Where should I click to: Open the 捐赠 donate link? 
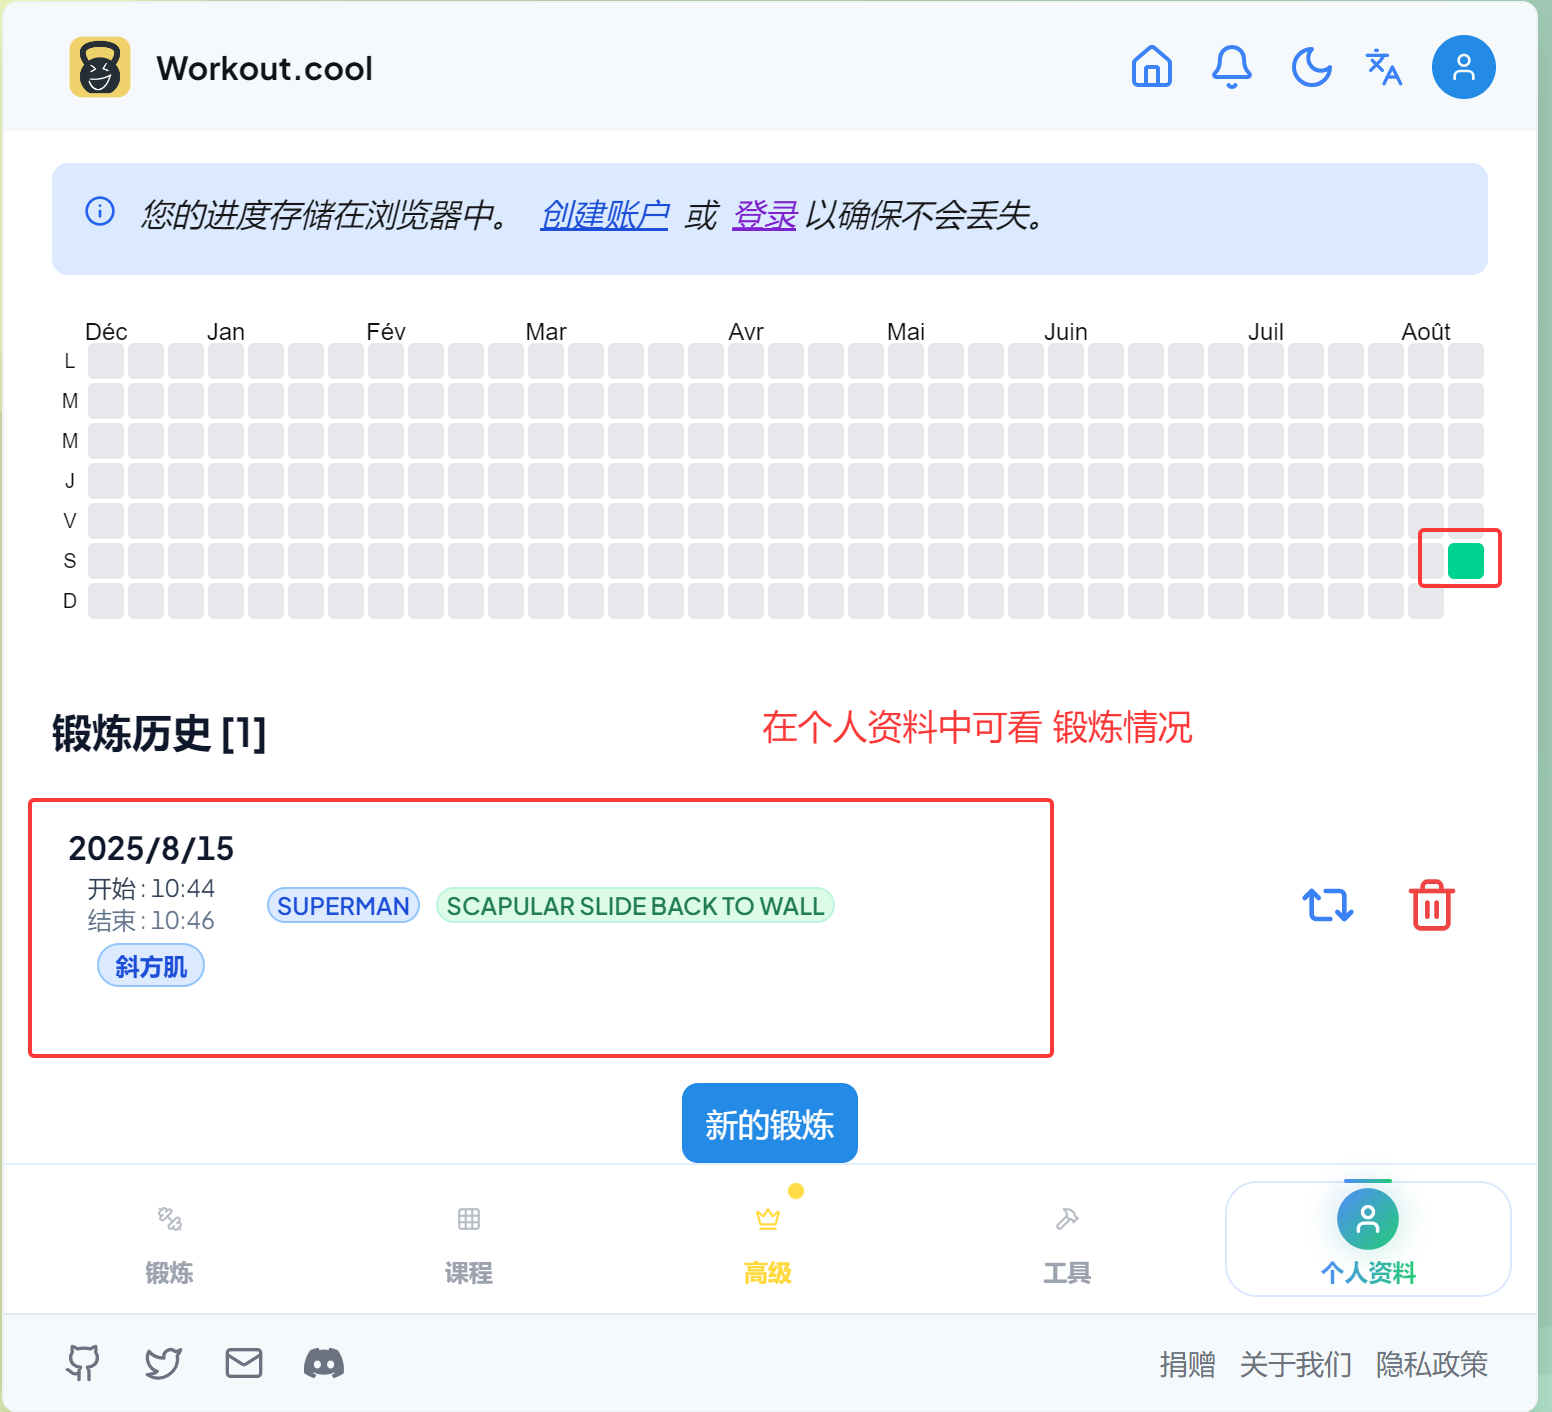[x=1188, y=1364]
